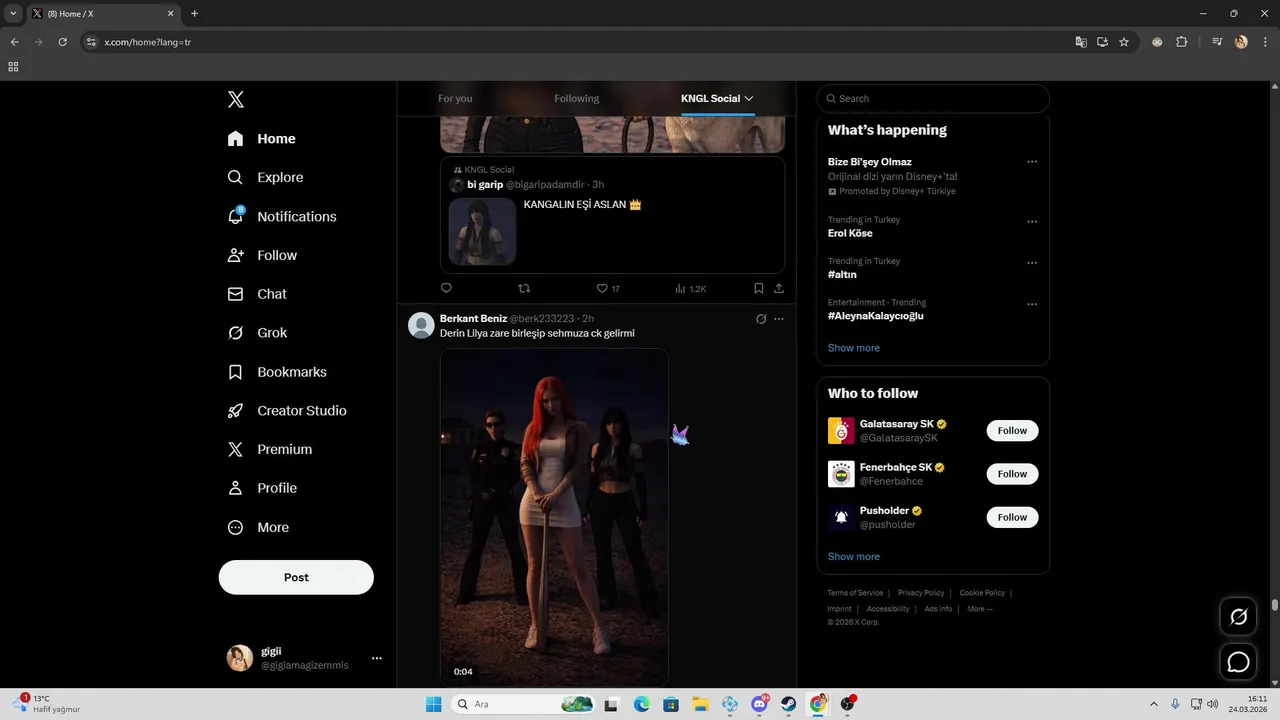Open floating Grok button at bottom right
The image size is (1280, 720).
click(x=1239, y=617)
